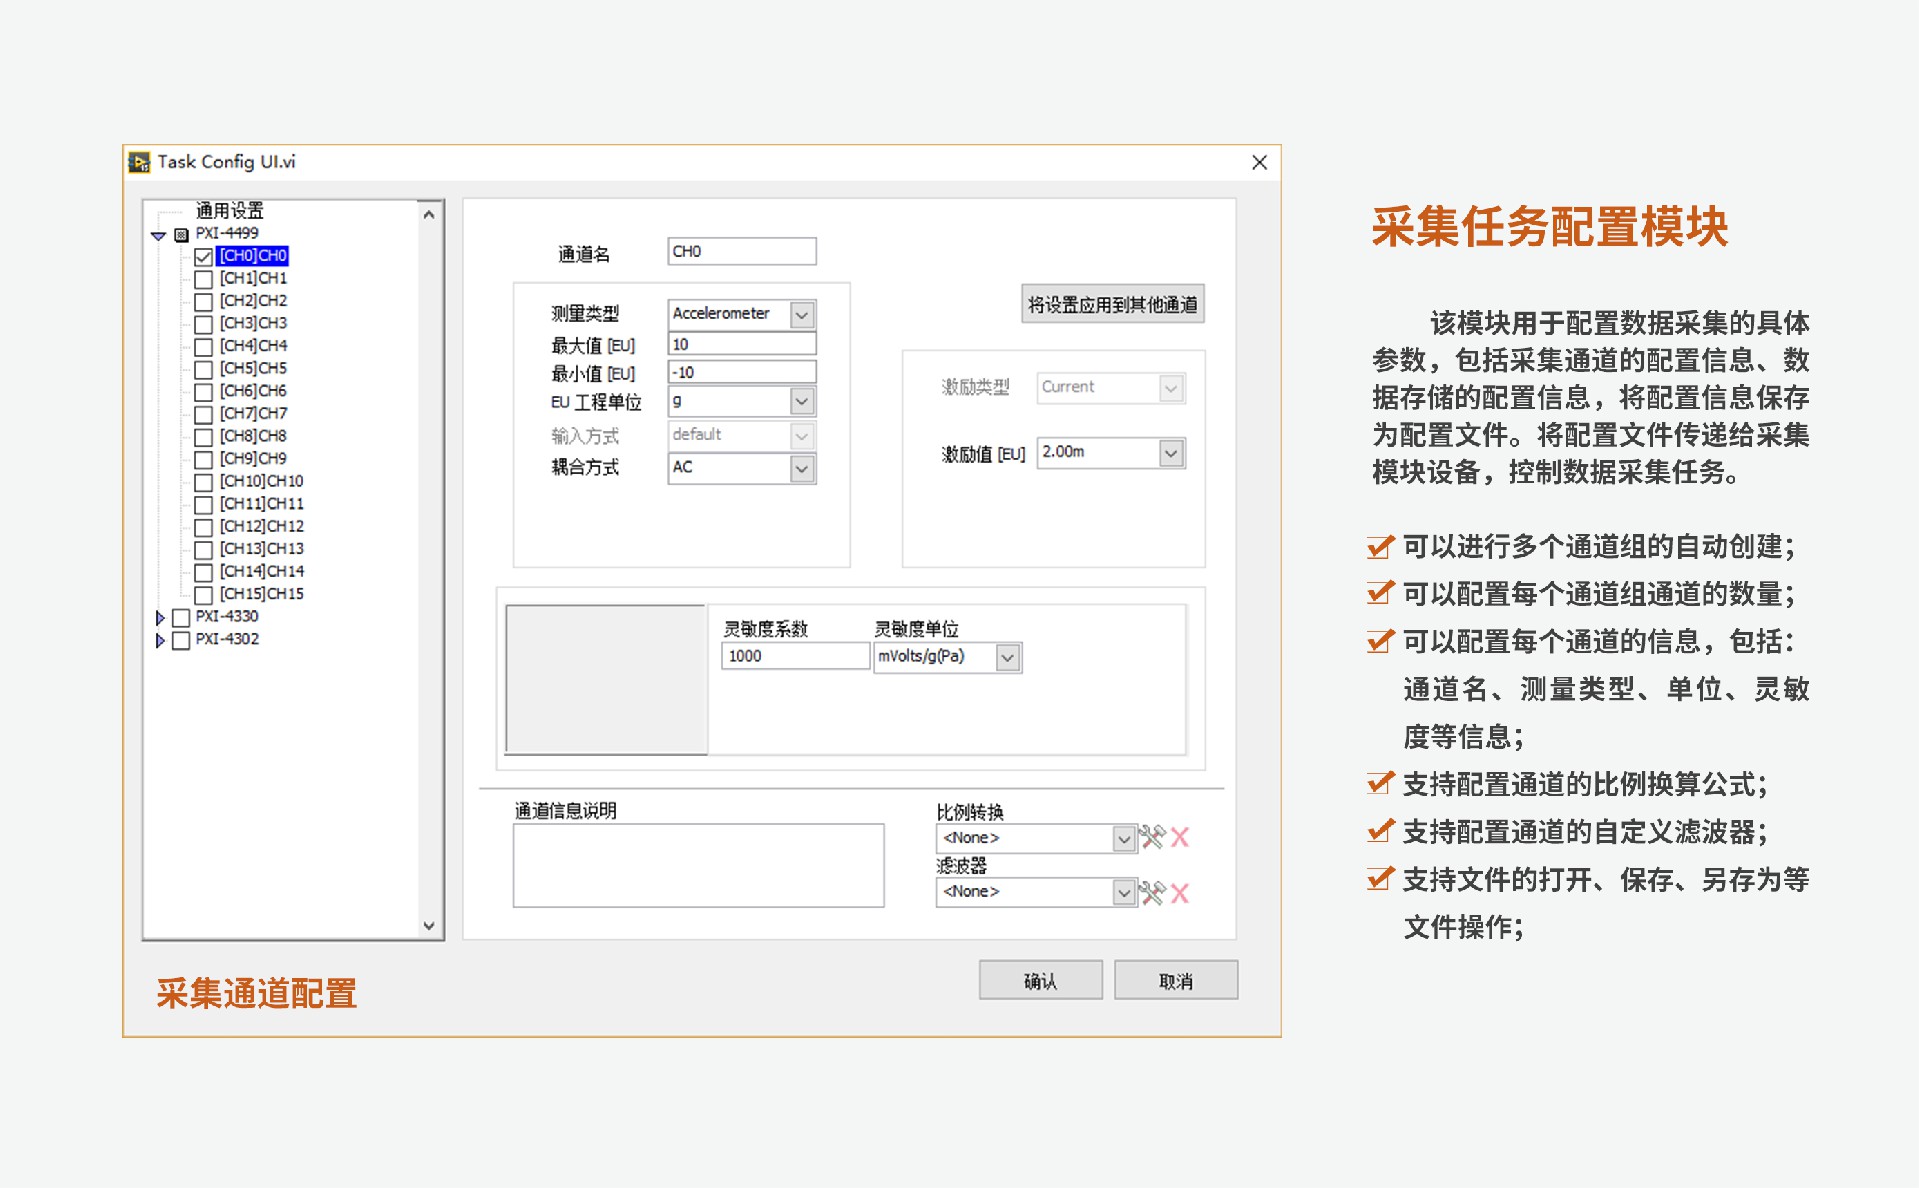Uncheck the [CH0]CH0 channel checkbox
1919x1188 pixels.
[203, 257]
